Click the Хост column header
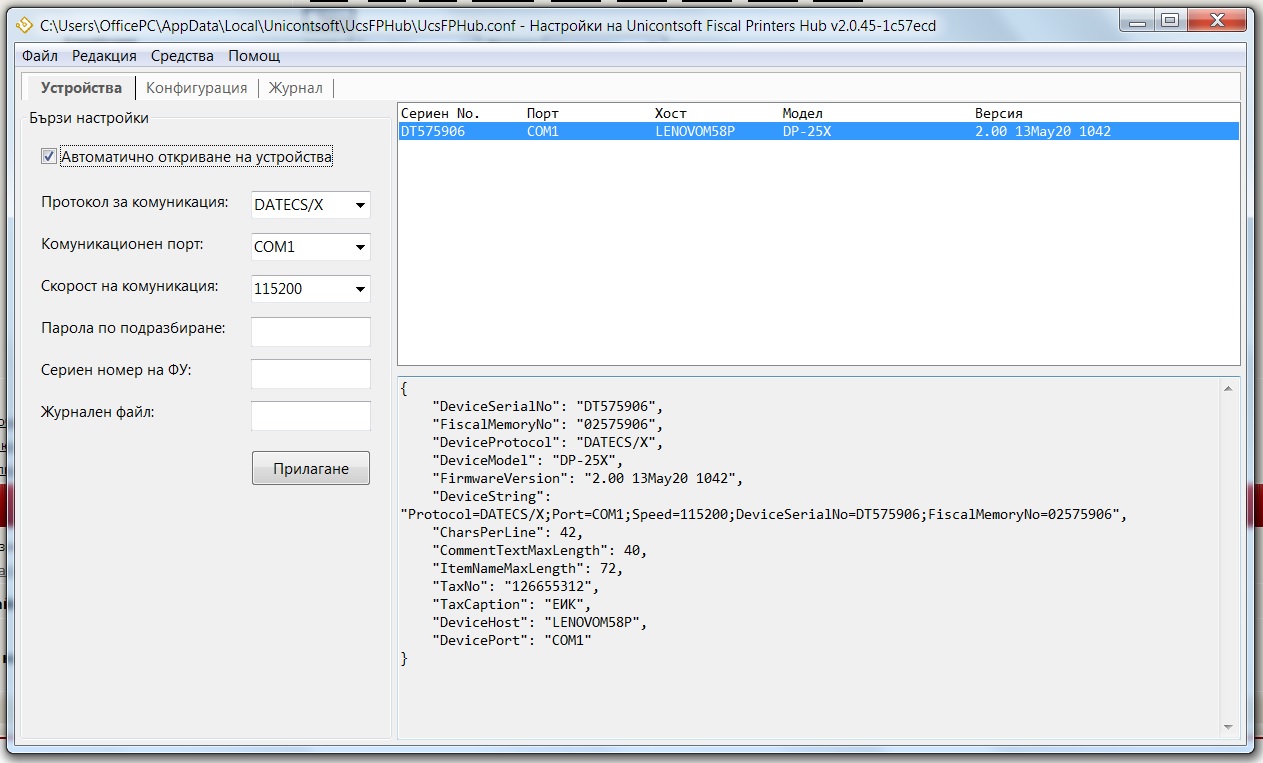 coord(671,113)
